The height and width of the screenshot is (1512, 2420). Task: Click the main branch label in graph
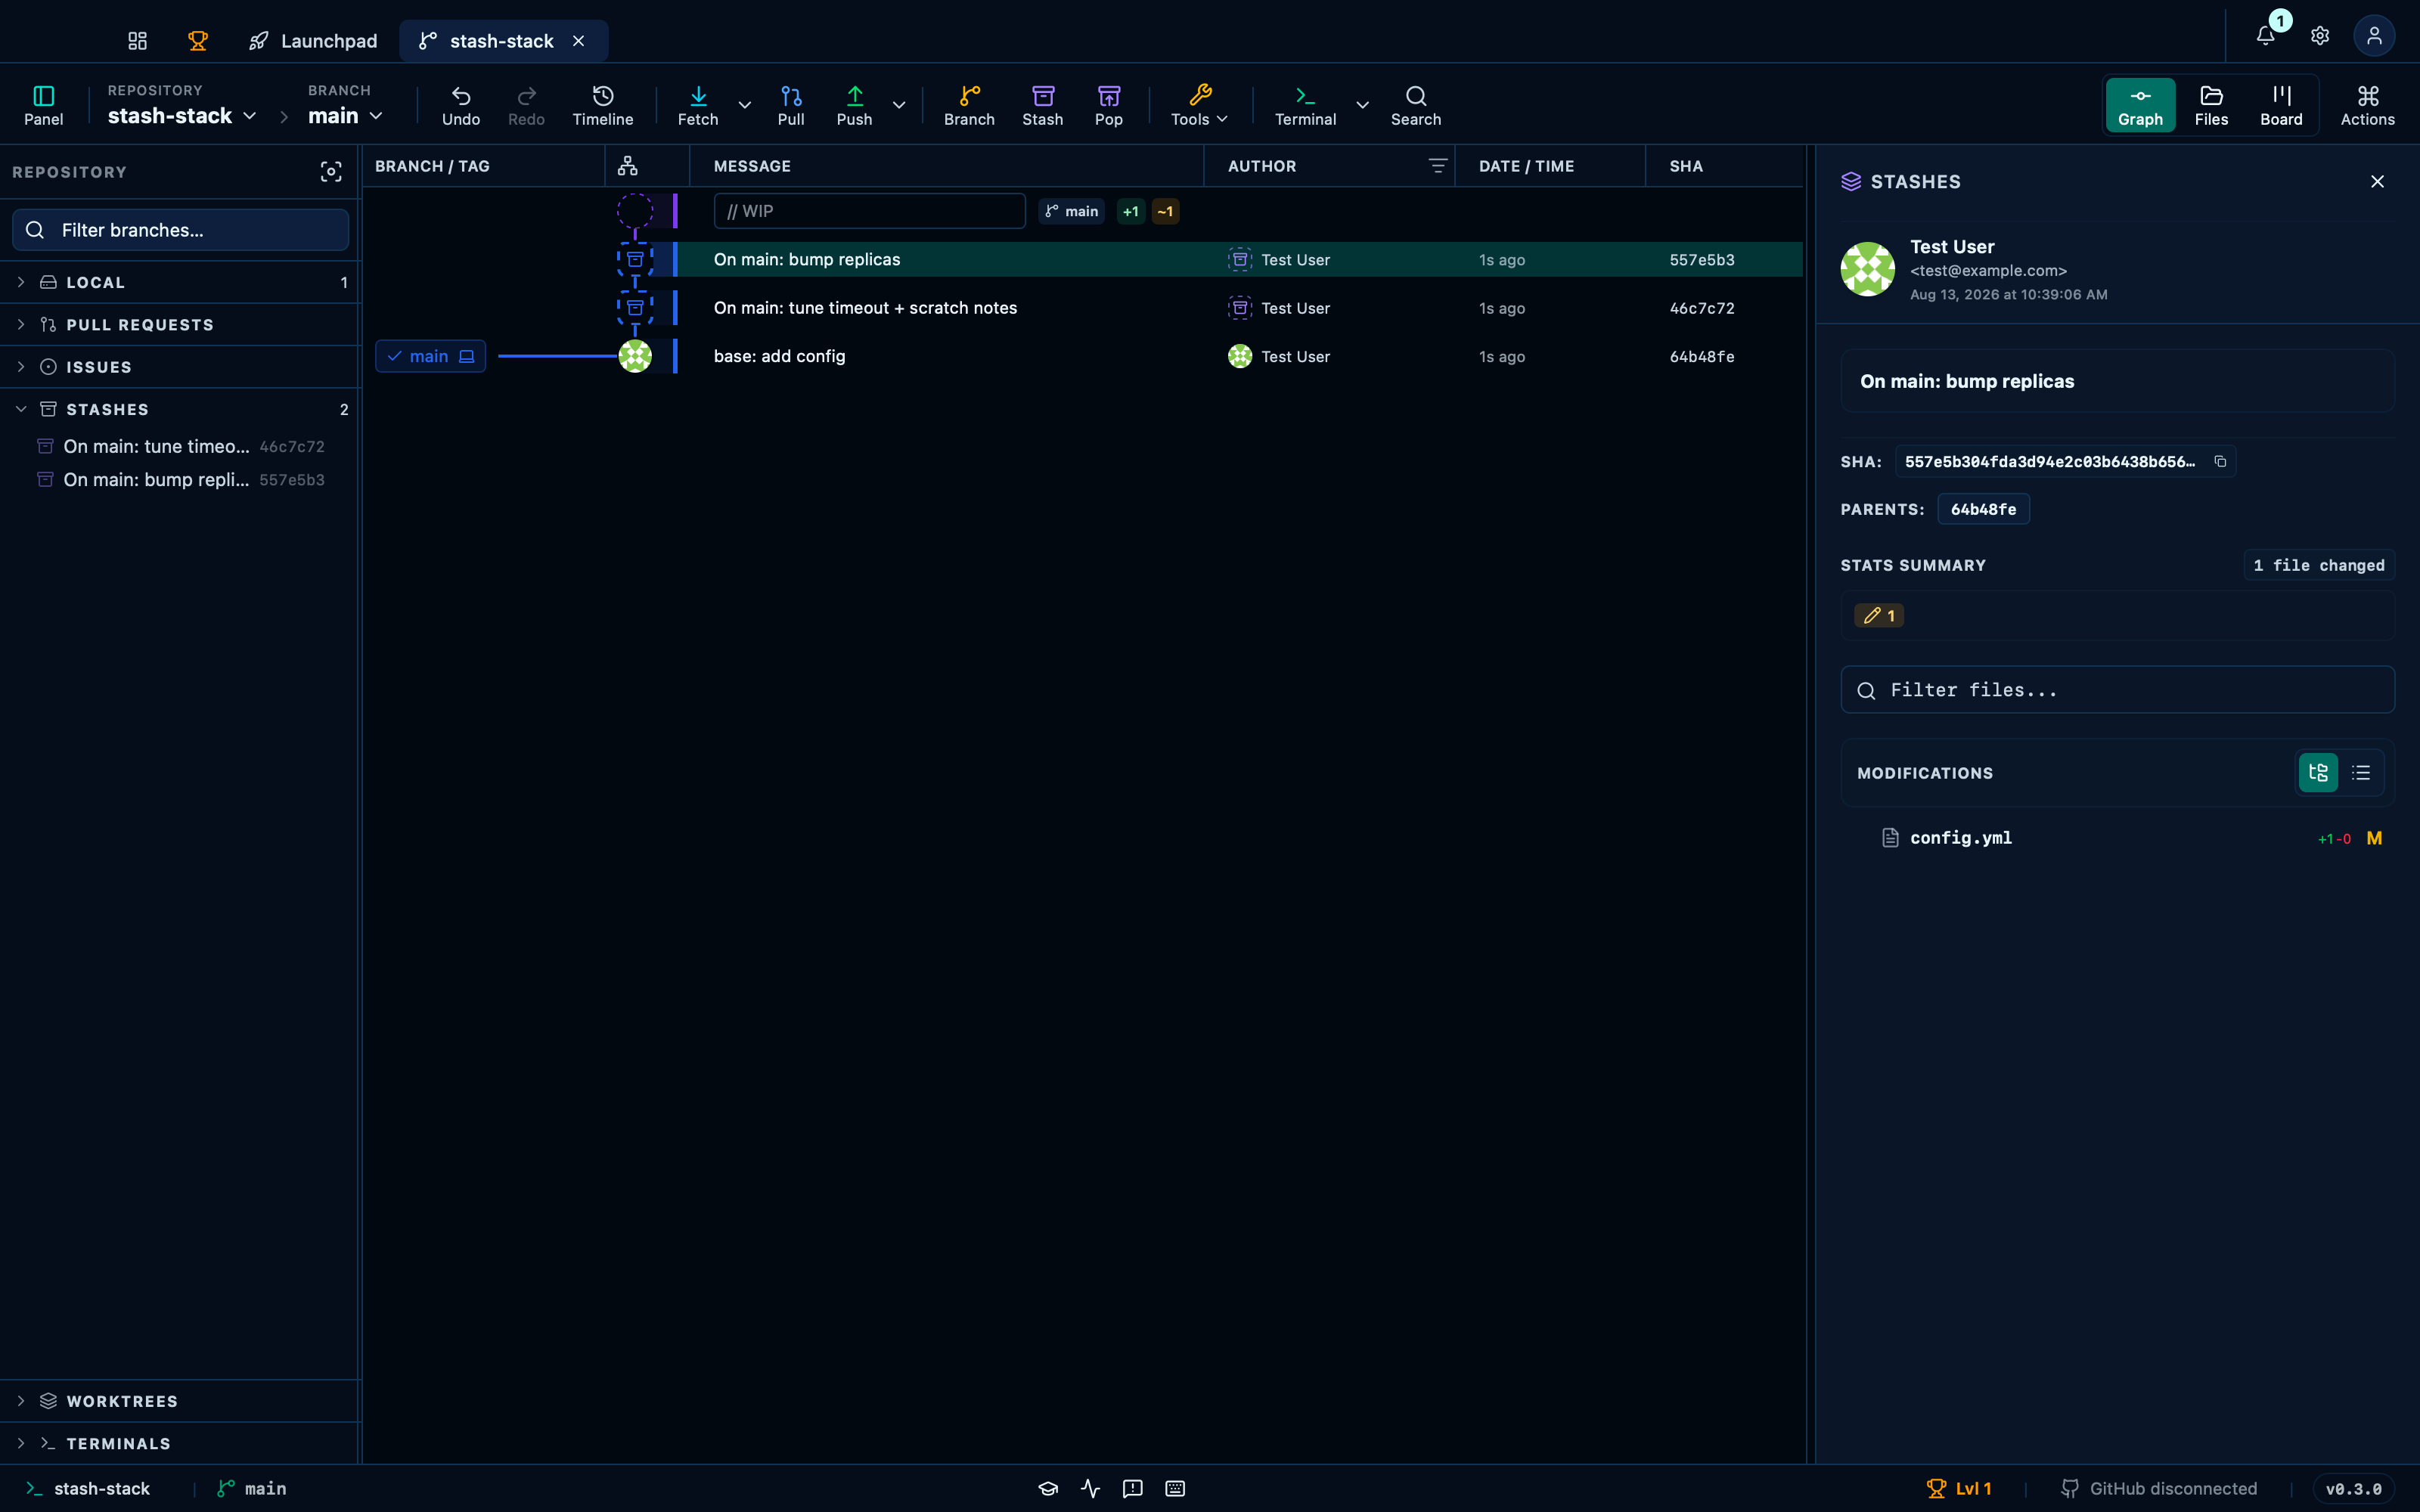point(430,356)
